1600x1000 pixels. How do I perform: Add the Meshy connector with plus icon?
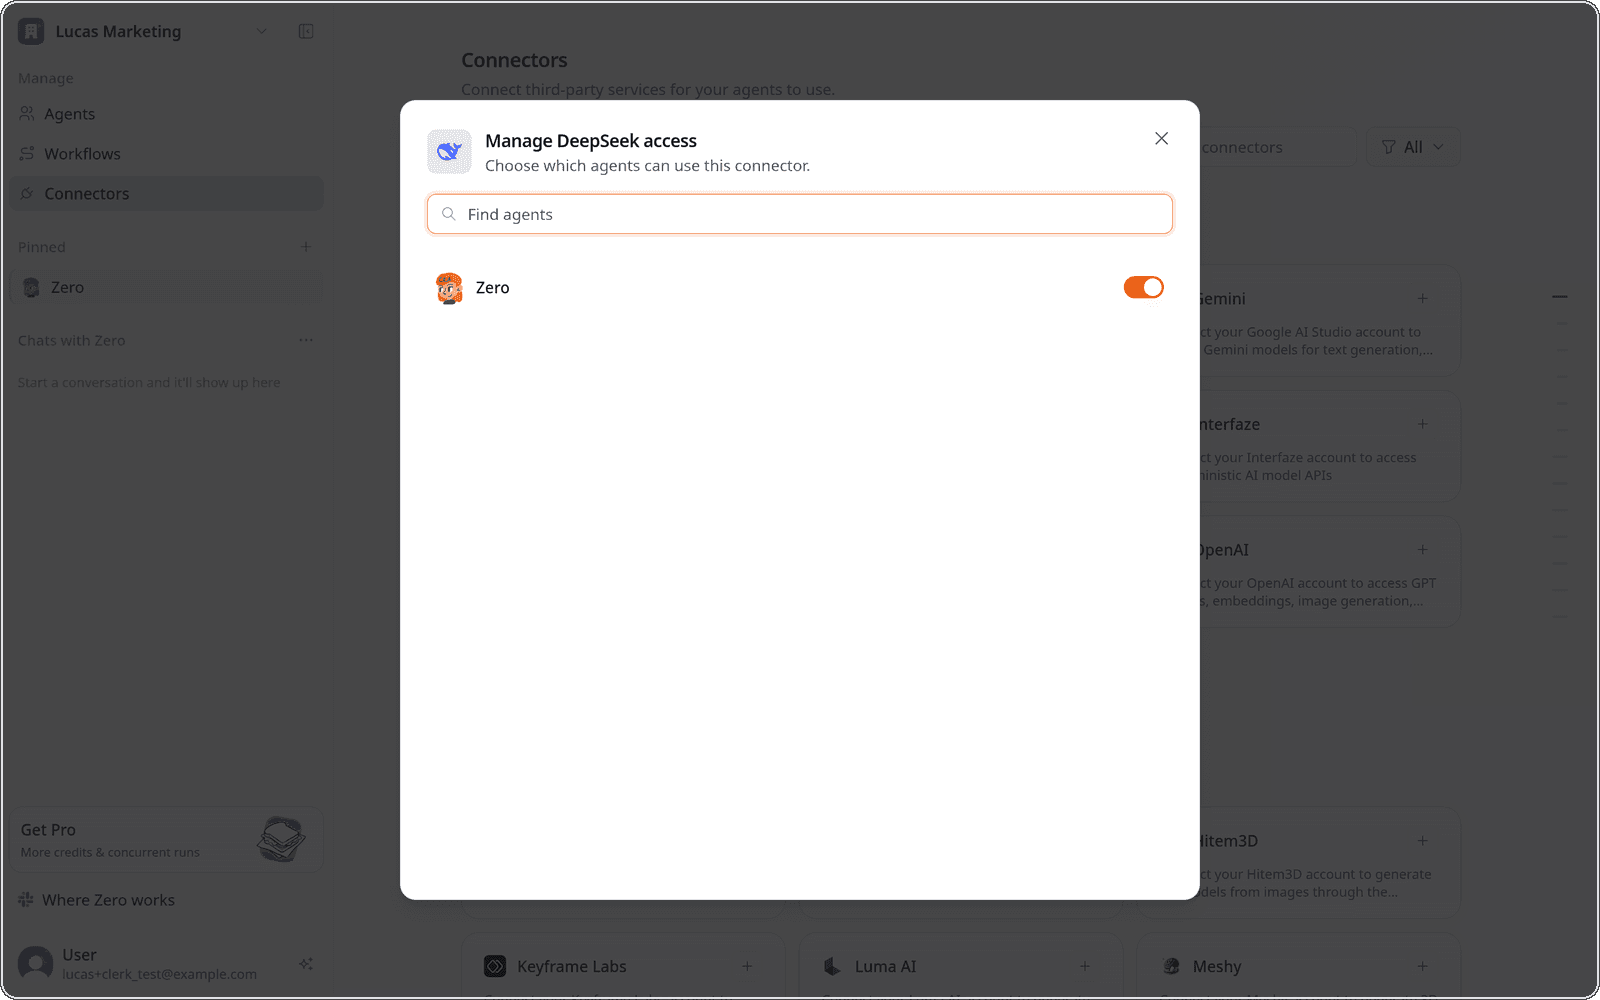coord(1422,966)
